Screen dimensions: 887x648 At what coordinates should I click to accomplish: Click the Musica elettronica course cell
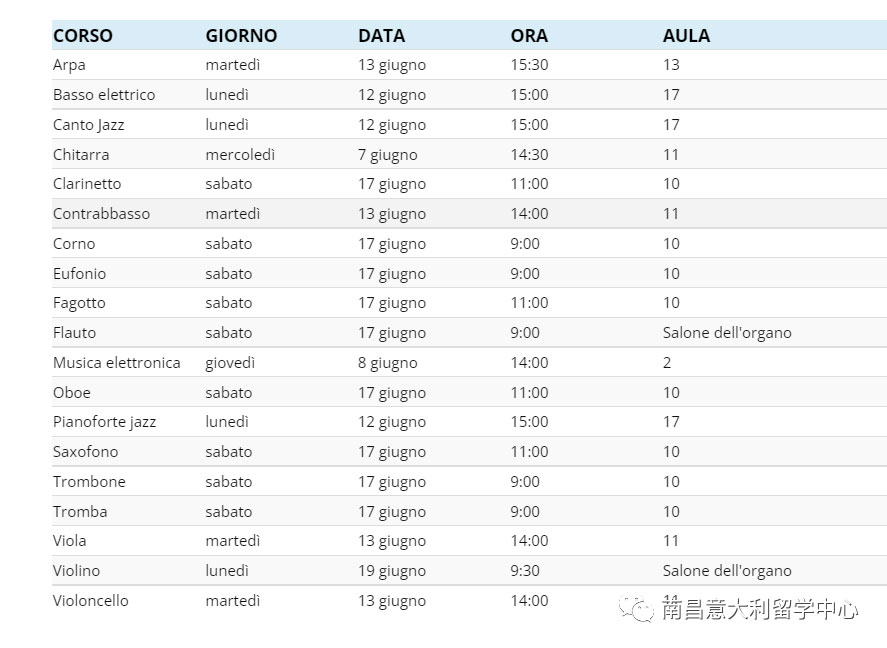pyautogui.click(x=117, y=362)
